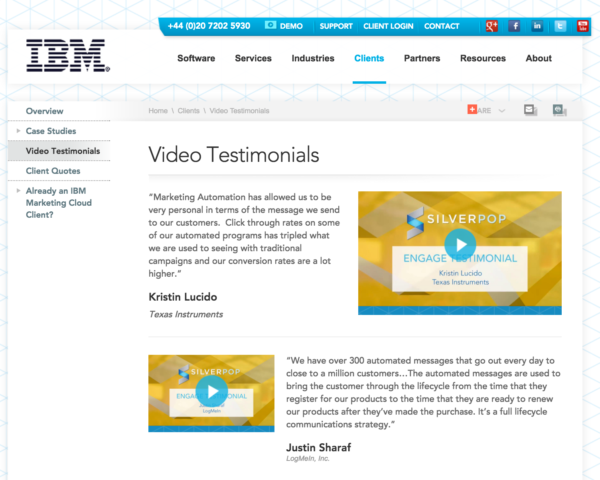Click the red Share plus icon
The image size is (600, 480).
pos(472,109)
